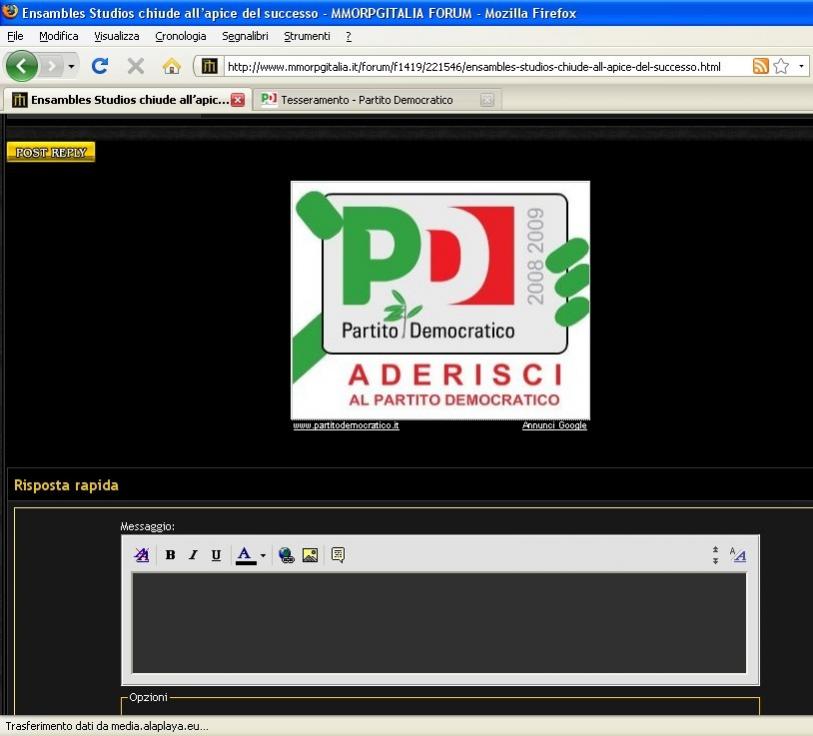Close the Ensambles Studios tab
Image resolution: width=813 pixels, height=736 pixels.
tap(238, 100)
